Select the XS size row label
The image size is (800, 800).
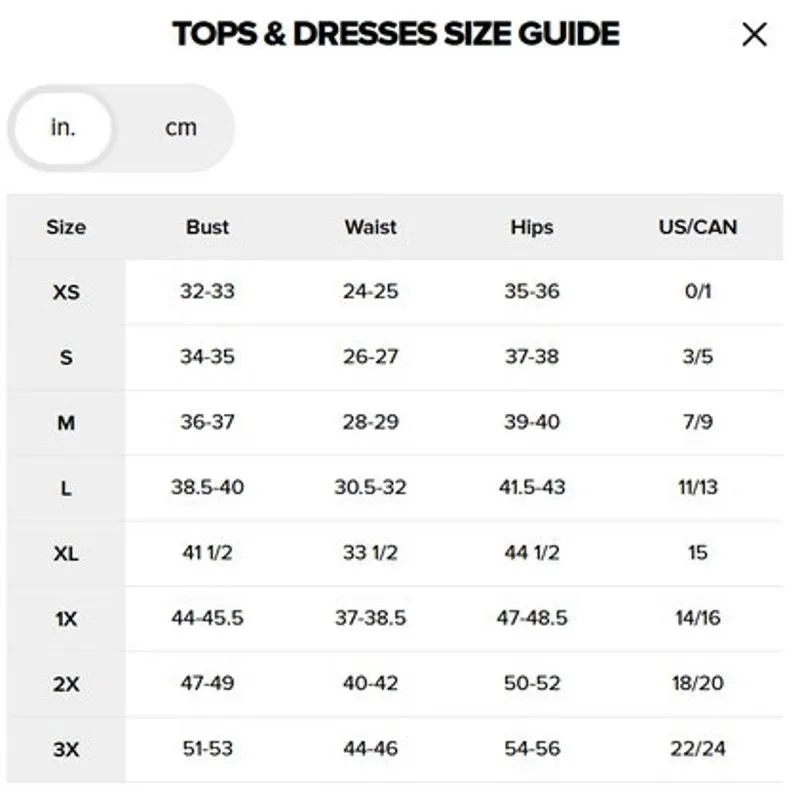pyautogui.click(x=66, y=292)
